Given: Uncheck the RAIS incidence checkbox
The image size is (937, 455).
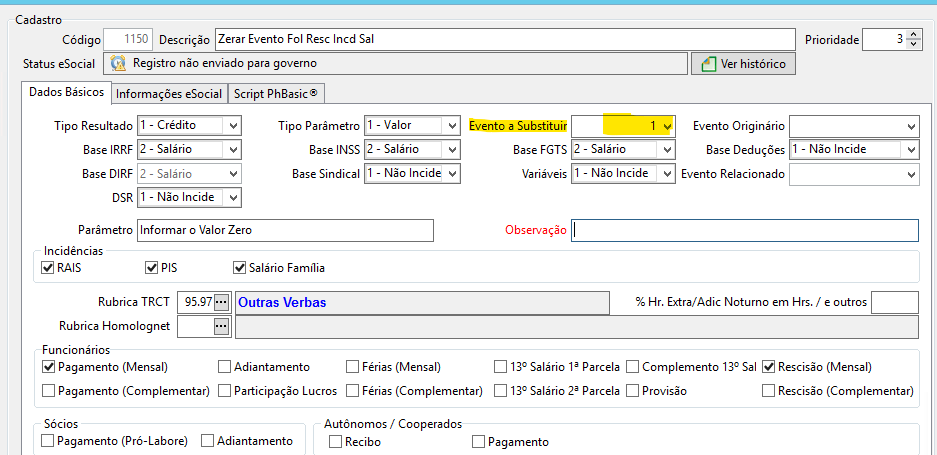Looking at the screenshot, I should pos(48,268).
